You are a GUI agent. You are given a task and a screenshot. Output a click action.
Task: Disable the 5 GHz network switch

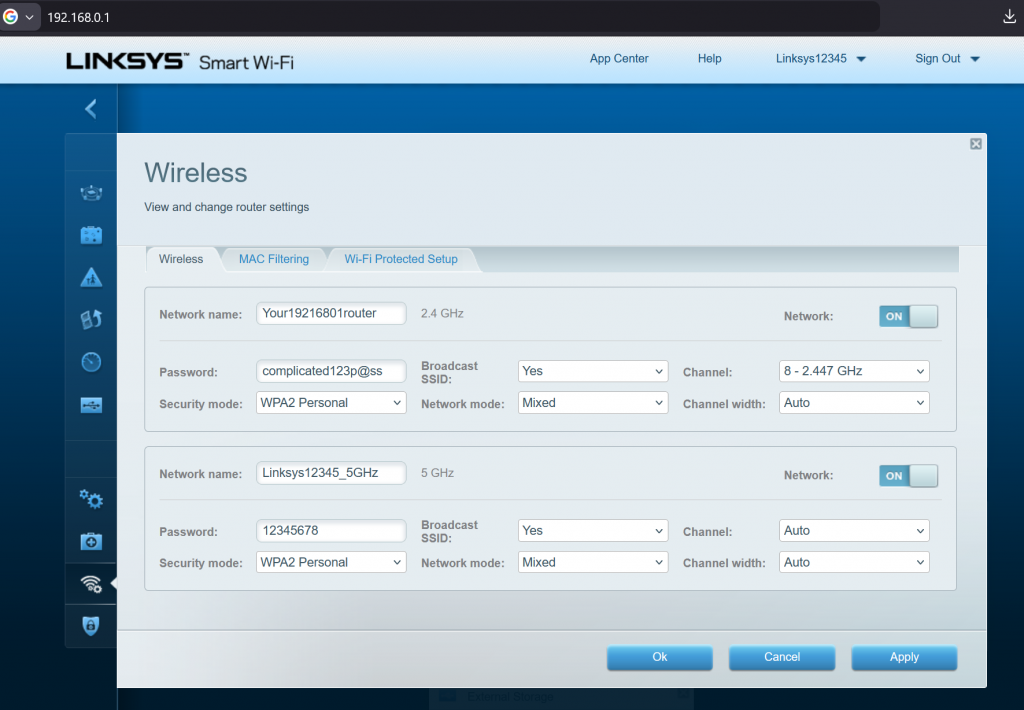(x=908, y=475)
